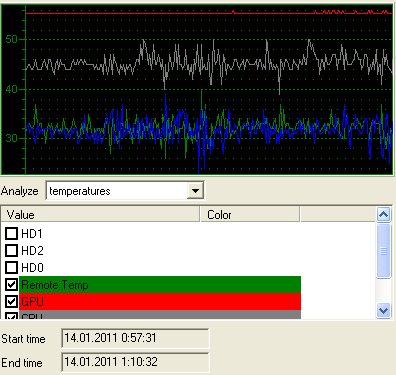Enable the HD0 checkbox

(x=11, y=267)
